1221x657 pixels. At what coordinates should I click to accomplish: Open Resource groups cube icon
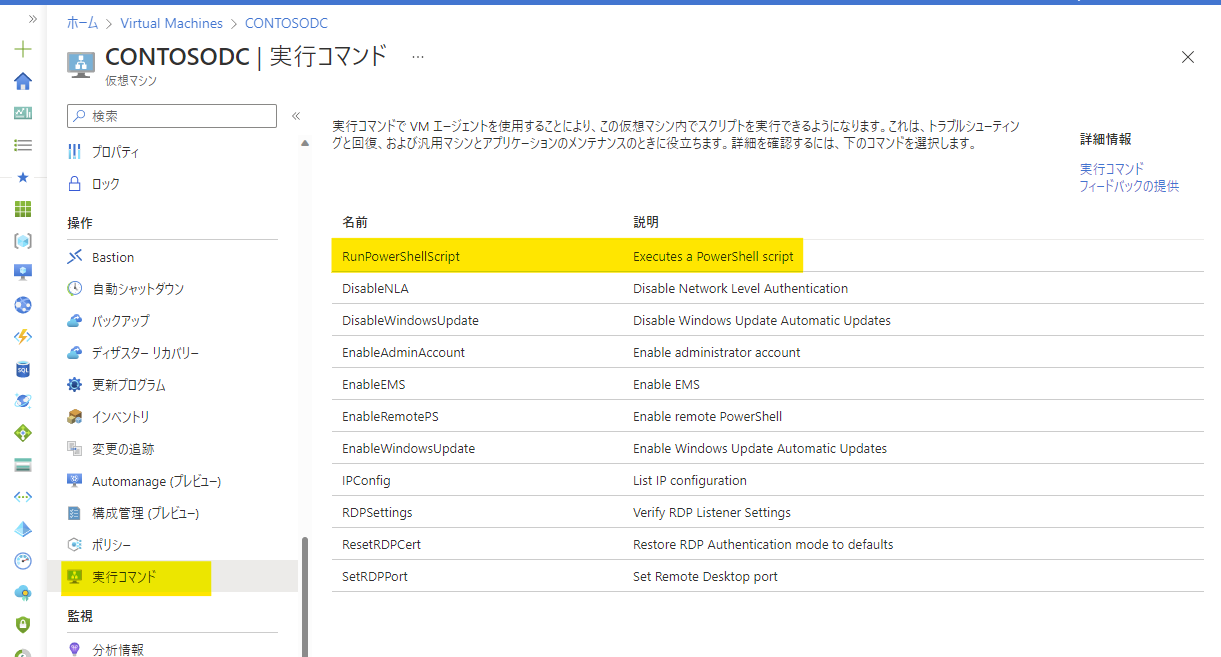pyautogui.click(x=23, y=241)
